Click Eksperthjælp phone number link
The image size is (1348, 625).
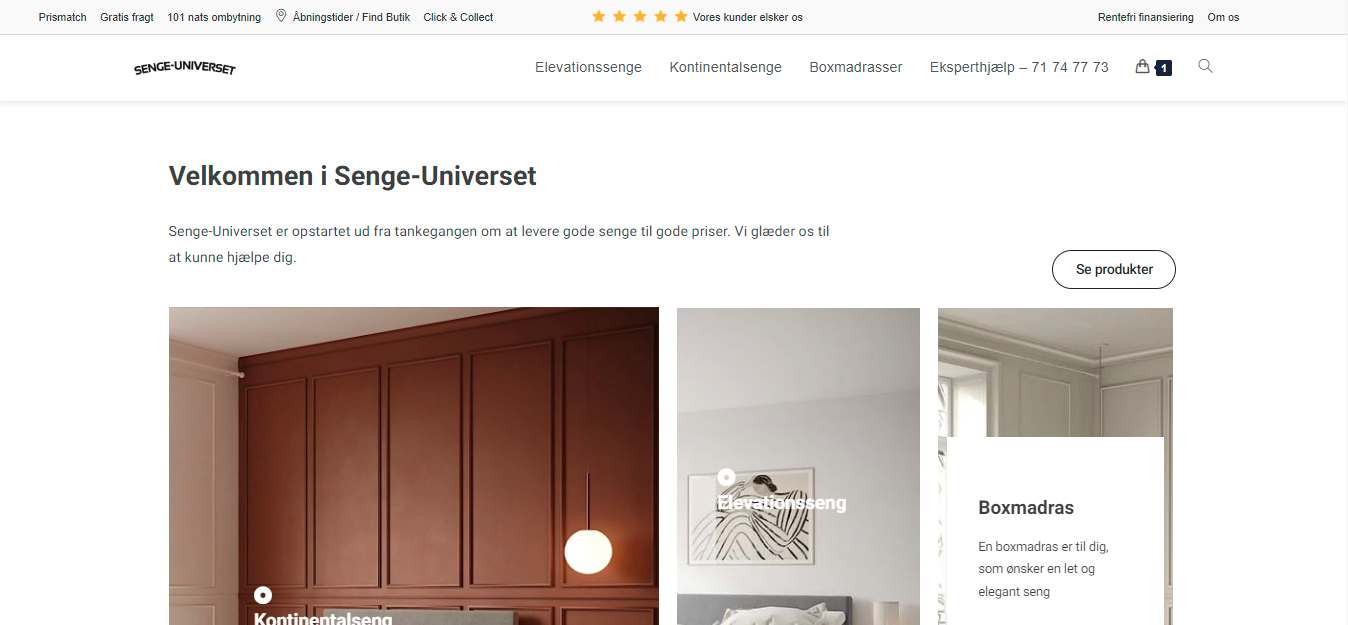point(1019,67)
